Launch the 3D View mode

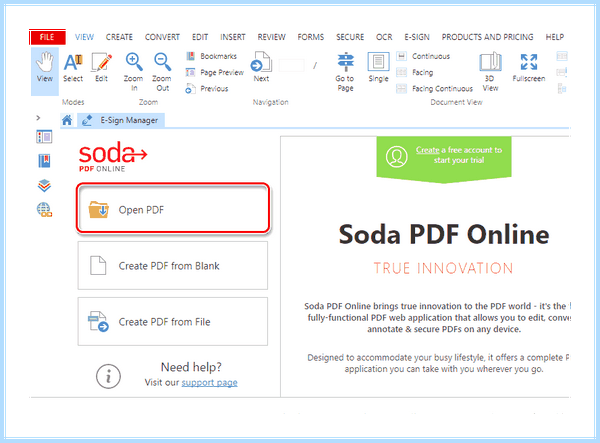click(490, 72)
